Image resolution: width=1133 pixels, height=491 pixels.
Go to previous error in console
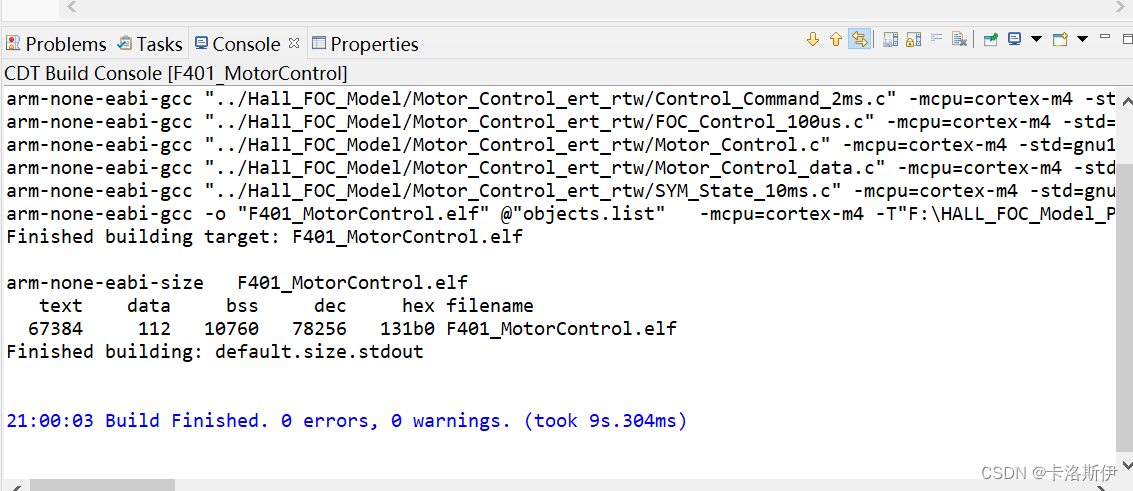coord(836,40)
